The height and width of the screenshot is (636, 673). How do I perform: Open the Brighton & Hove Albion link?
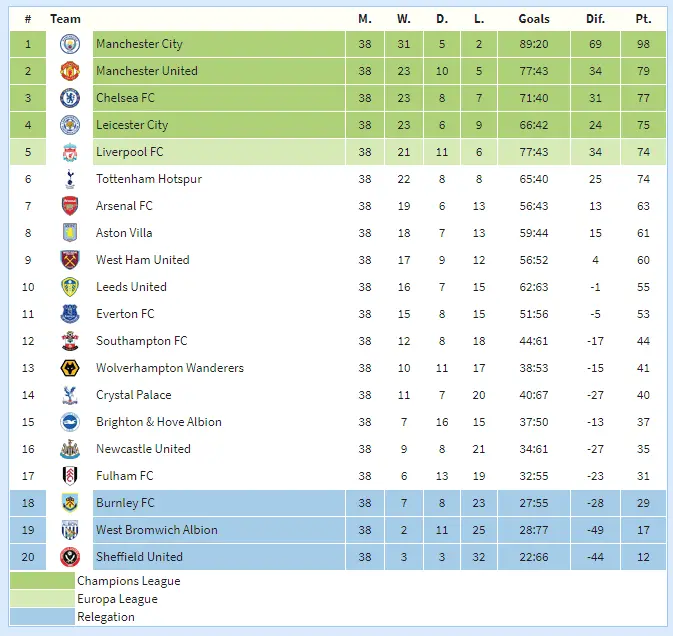(158, 422)
